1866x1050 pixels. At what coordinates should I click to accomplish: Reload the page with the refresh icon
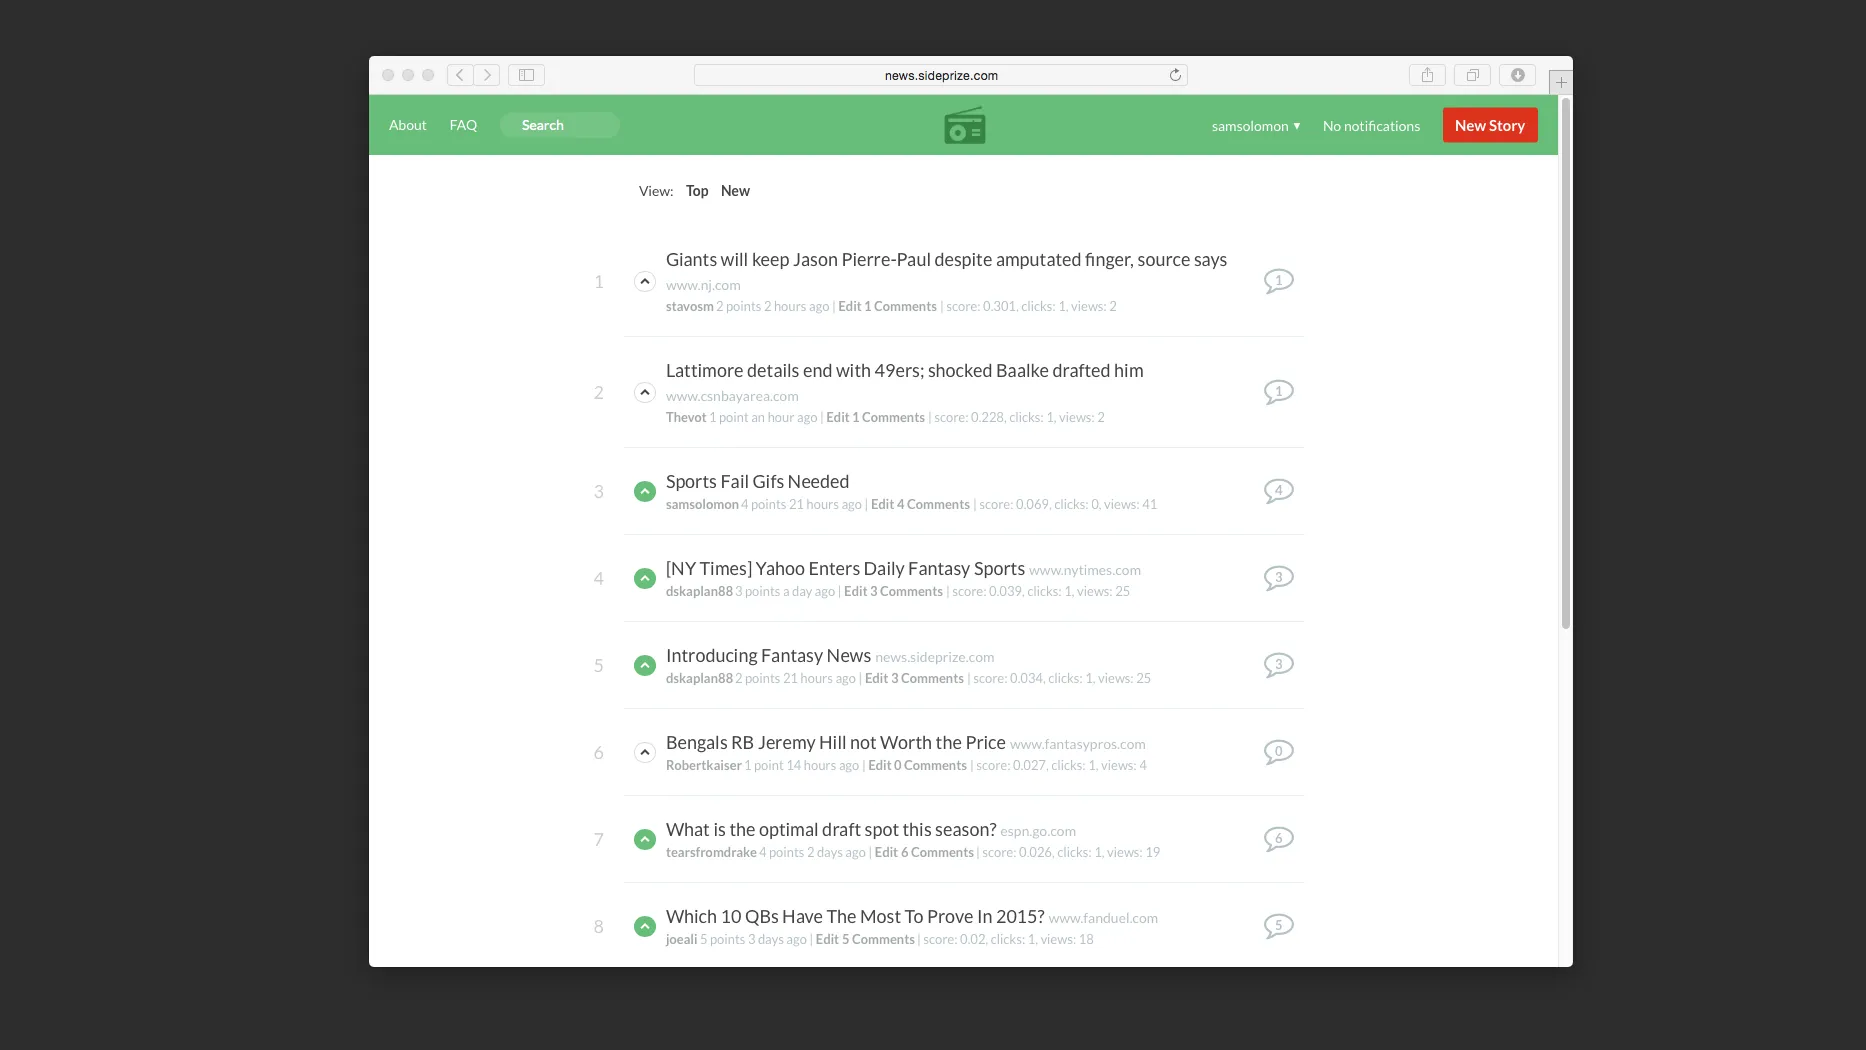(1175, 75)
